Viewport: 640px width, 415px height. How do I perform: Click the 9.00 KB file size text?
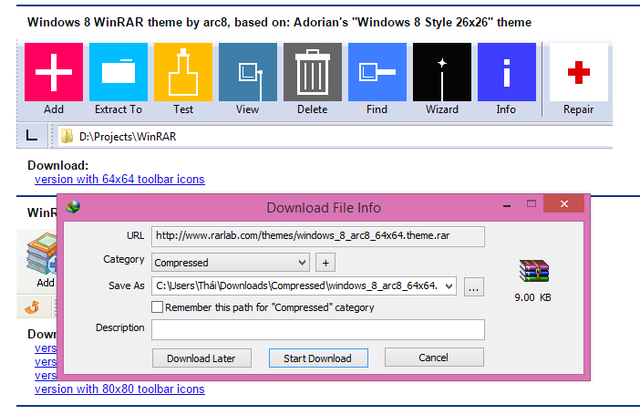pyautogui.click(x=533, y=297)
